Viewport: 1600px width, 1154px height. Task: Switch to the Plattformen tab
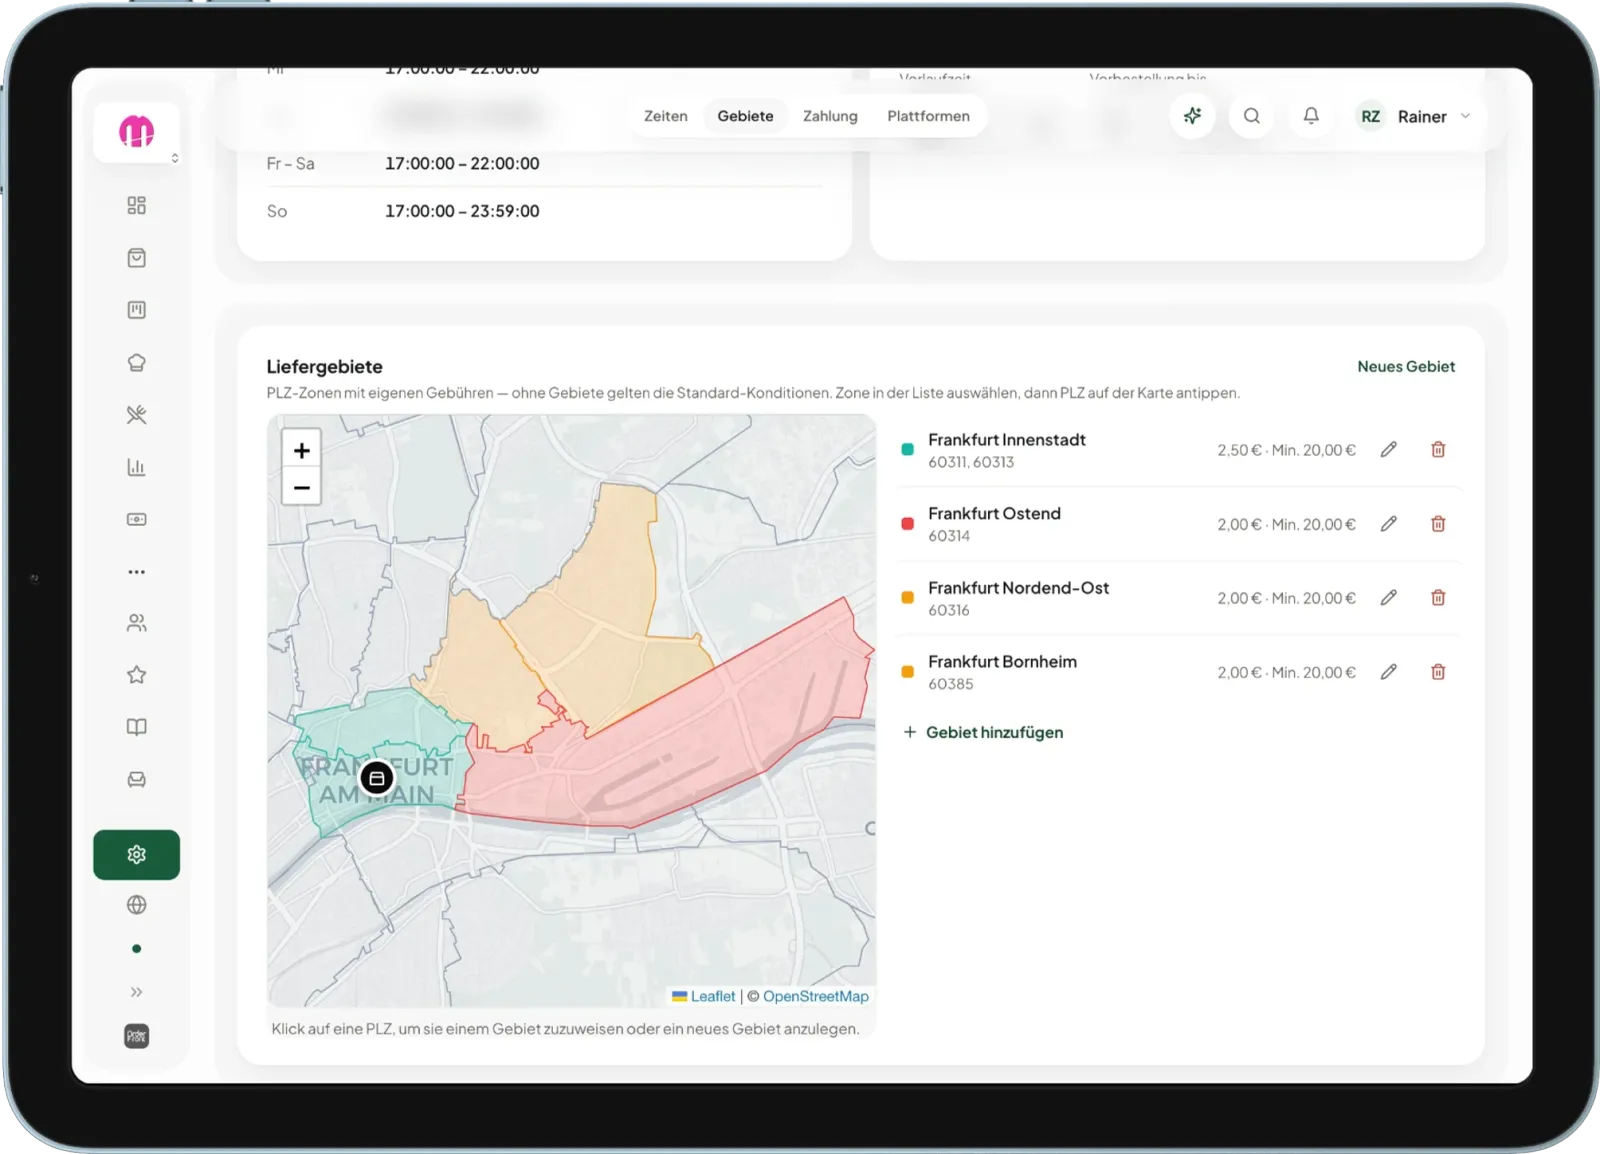(x=928, y=116)
